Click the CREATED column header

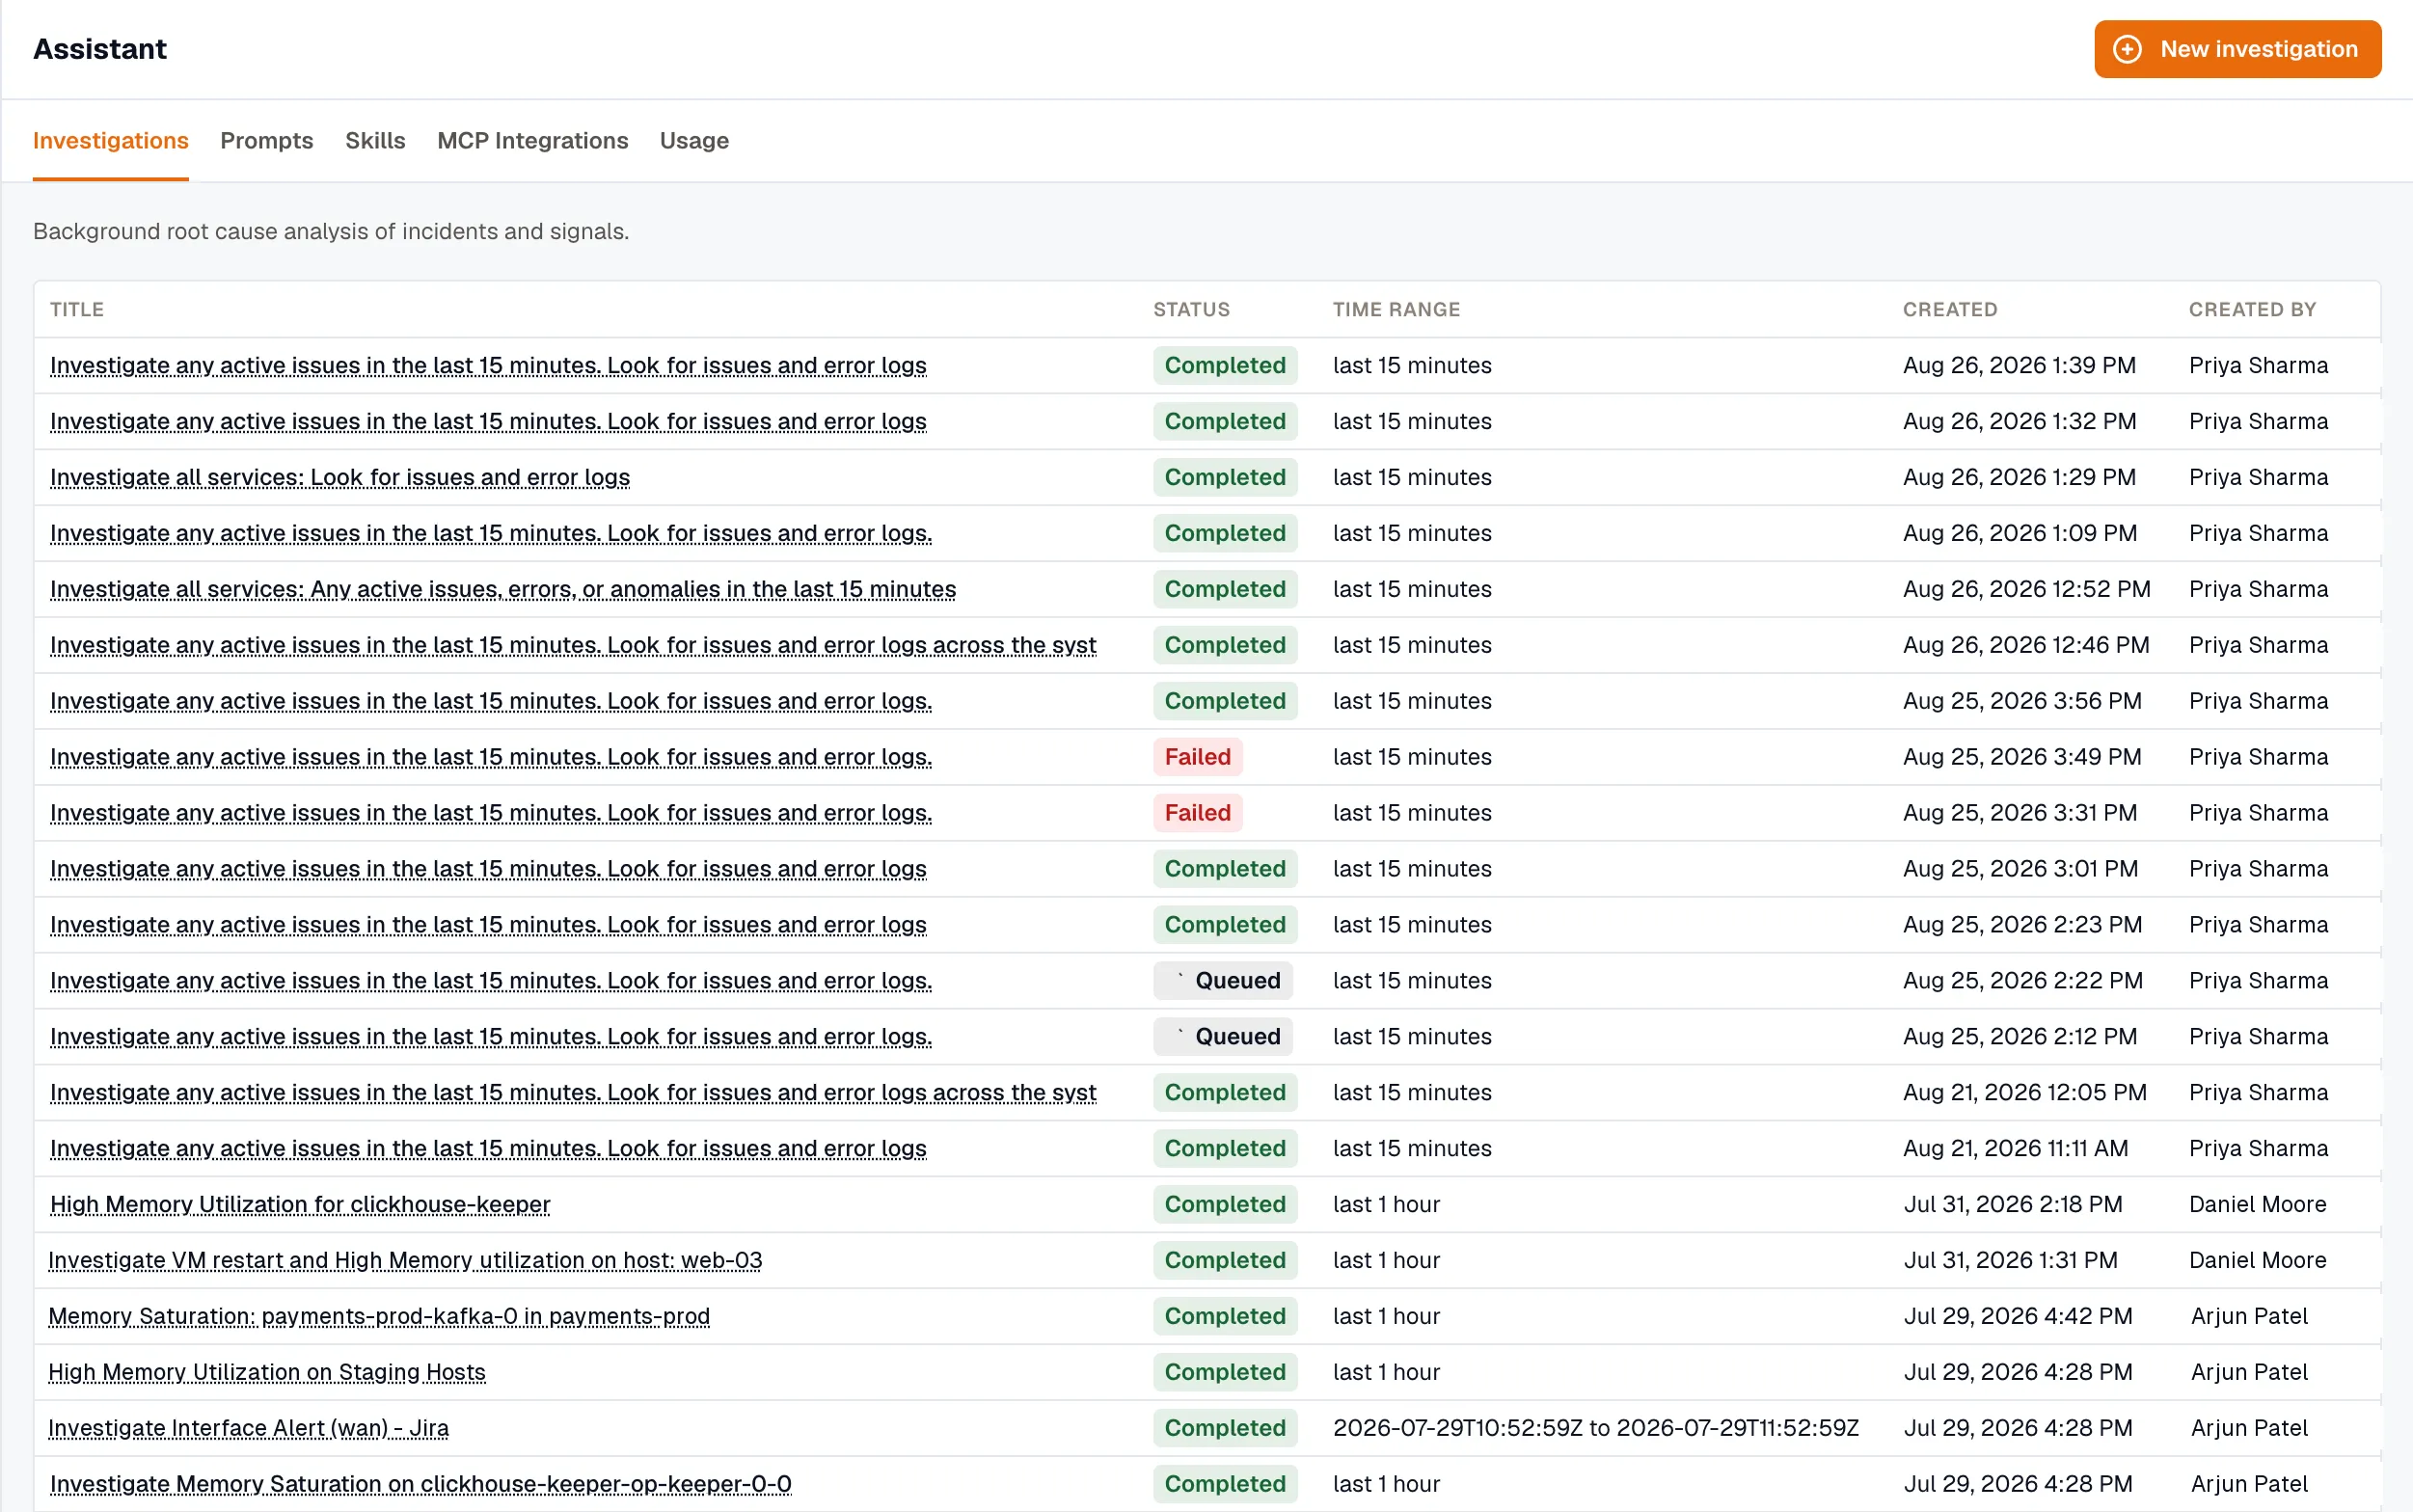[x=1950, y=310]
